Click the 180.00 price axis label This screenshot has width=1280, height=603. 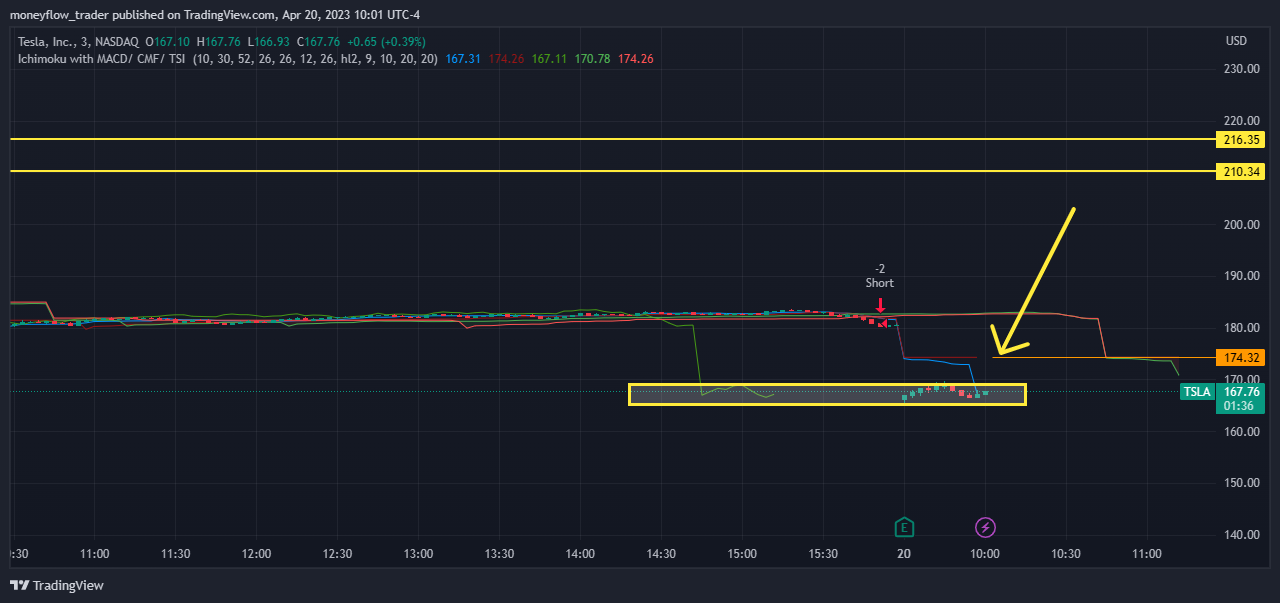click(x=1240, y=328)
